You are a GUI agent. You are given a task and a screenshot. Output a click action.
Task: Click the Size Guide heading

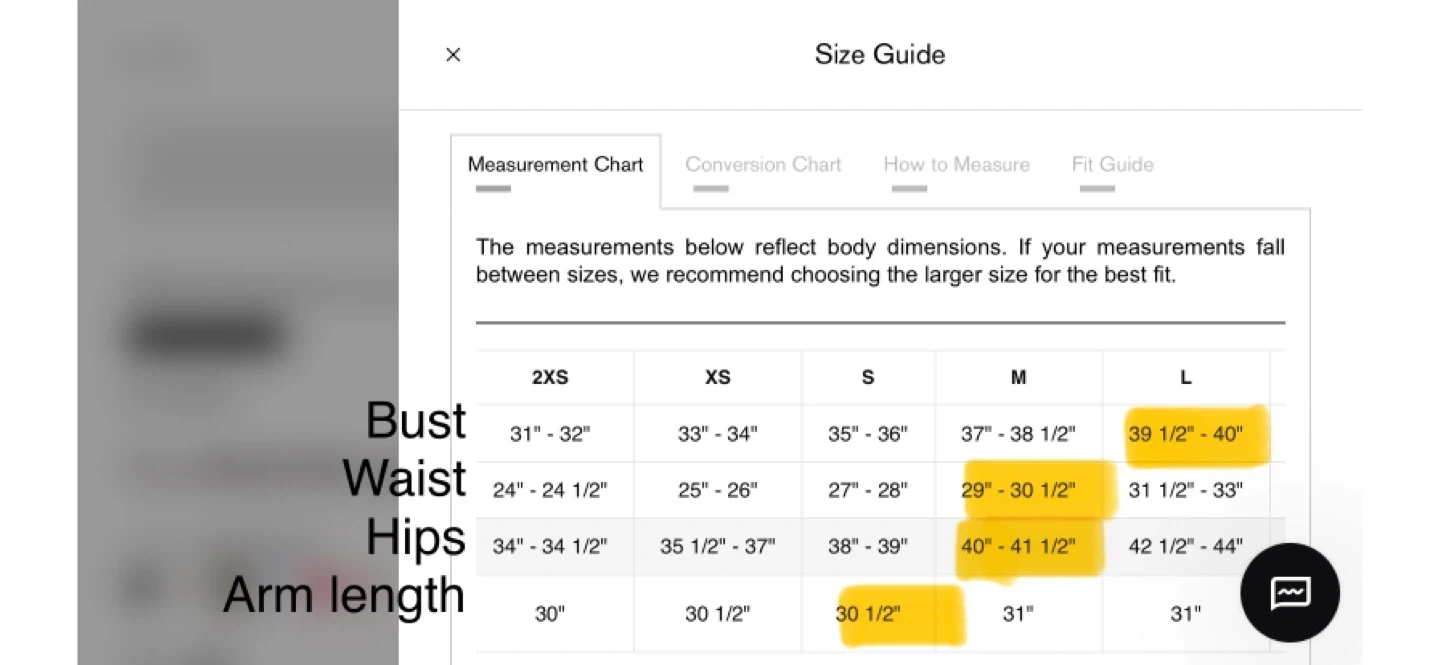pyautogui.click(x=879, y=55)
